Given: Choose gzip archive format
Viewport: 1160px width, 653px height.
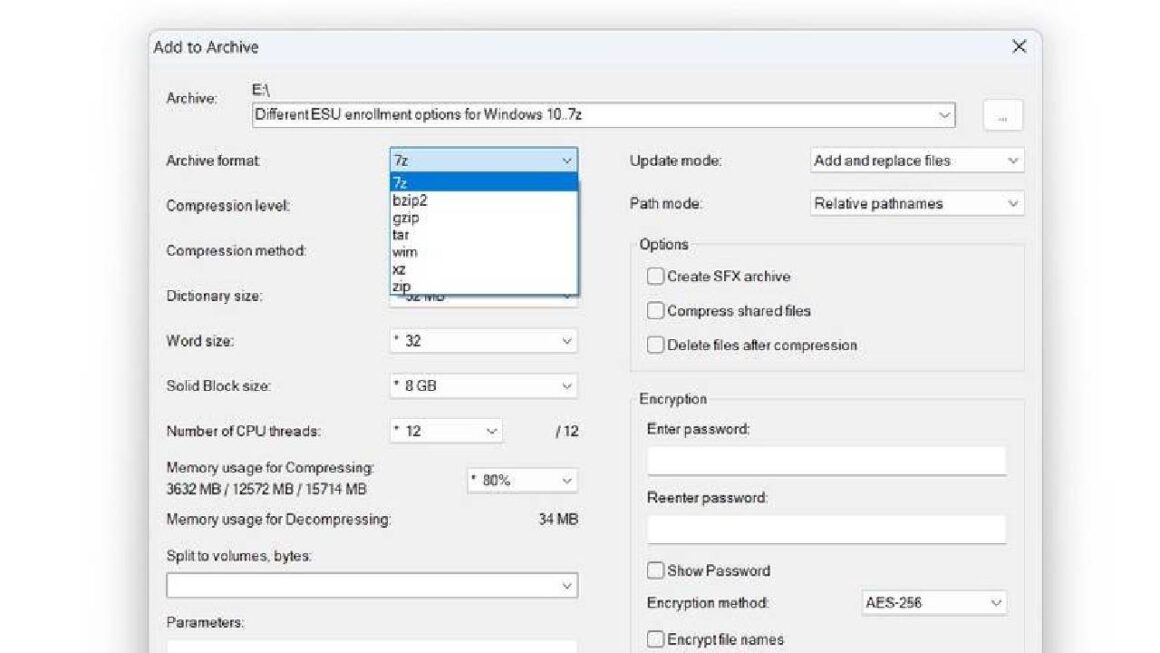Looking at the screenshot, I should (484, 217).
